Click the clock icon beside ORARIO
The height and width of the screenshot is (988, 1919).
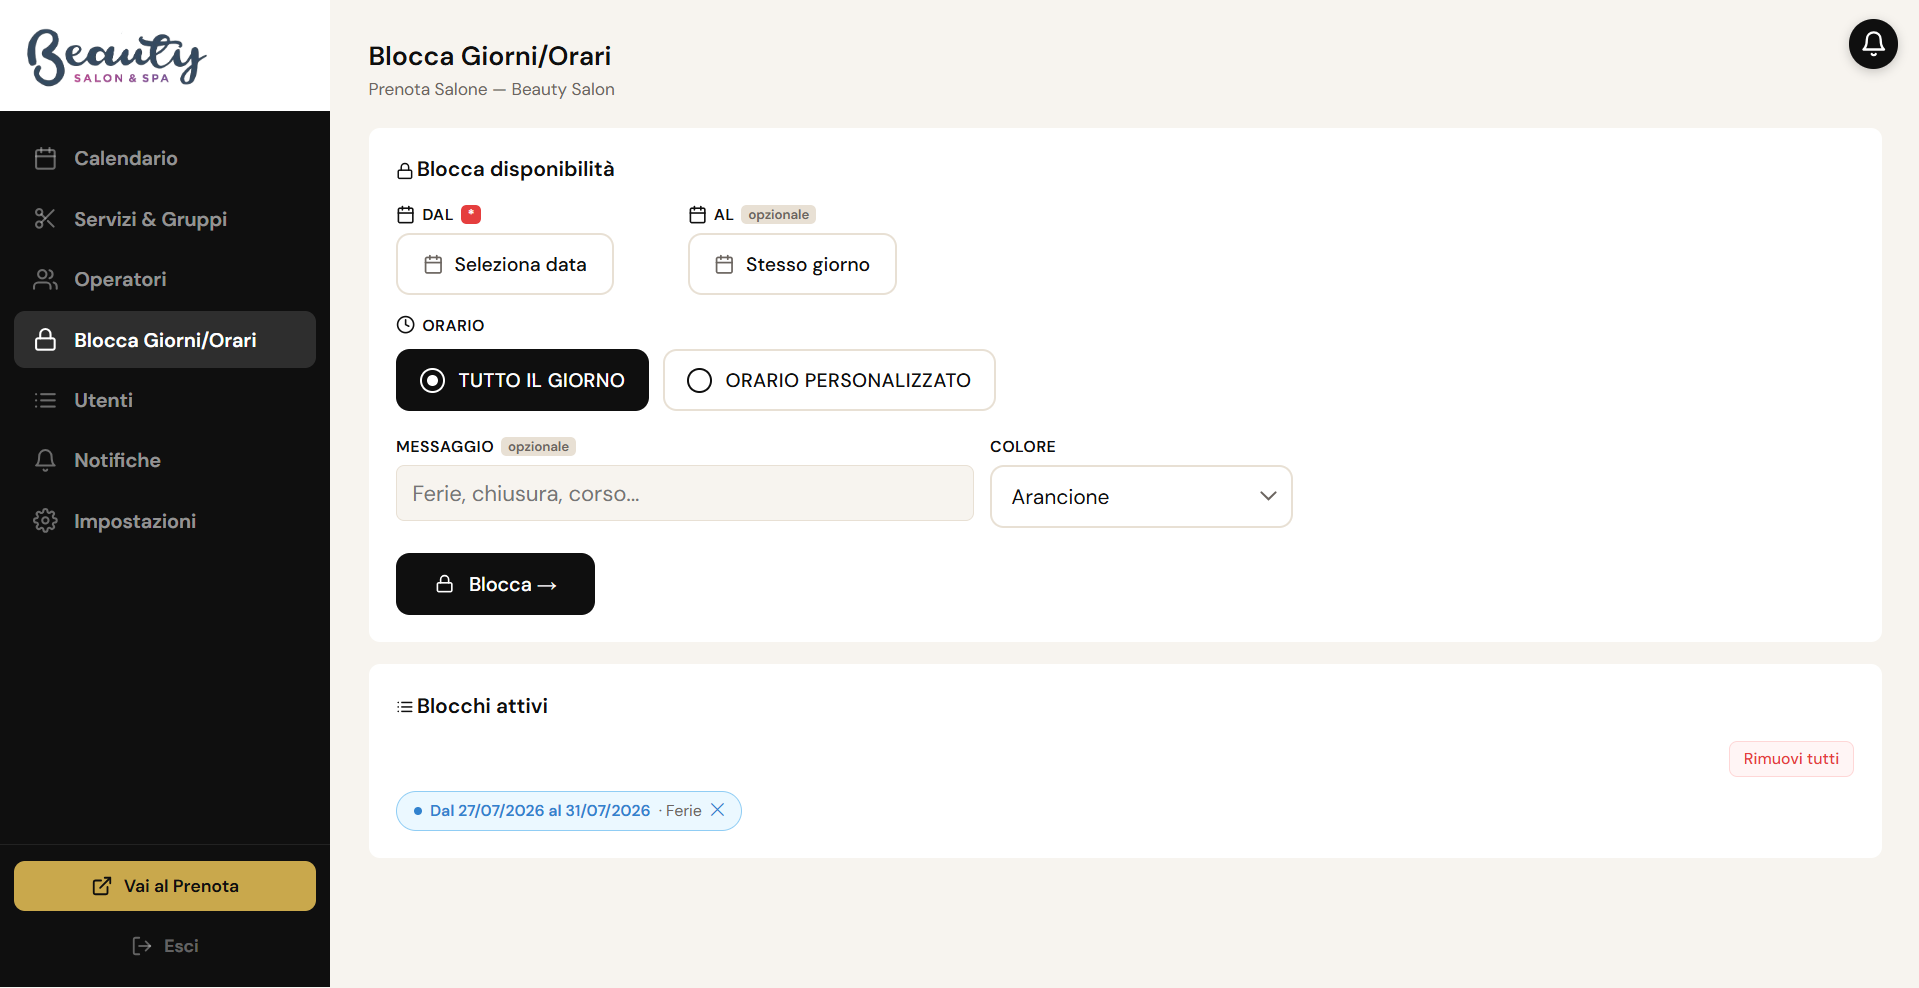point(405,325)
